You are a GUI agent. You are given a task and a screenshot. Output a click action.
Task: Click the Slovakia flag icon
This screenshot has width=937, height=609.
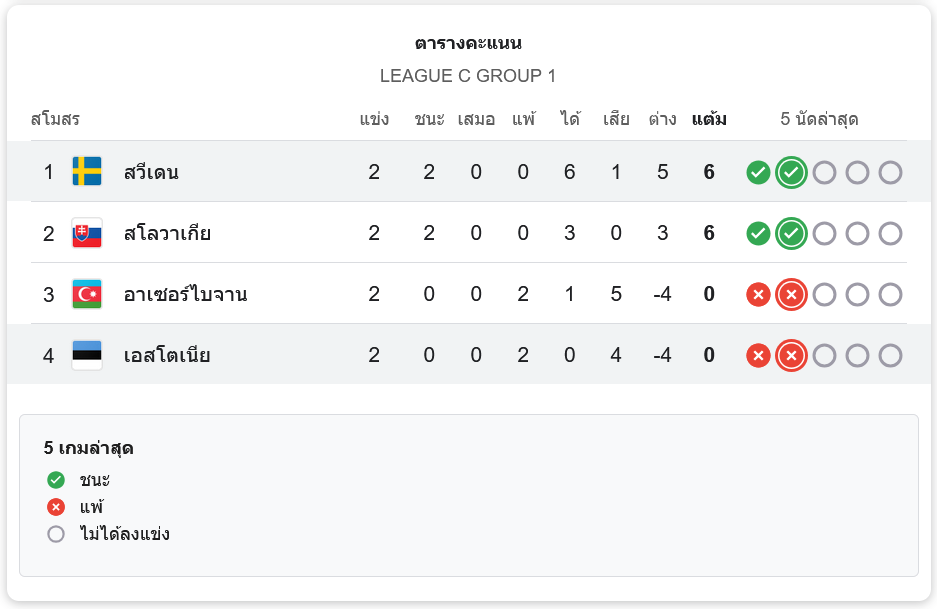[87, 233]
